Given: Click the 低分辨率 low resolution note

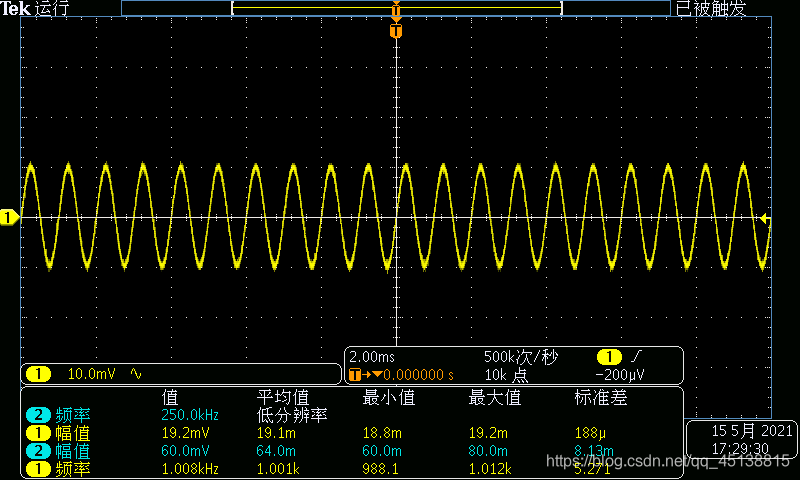Looking at the screenshot, I should click(x=292, y=415).
